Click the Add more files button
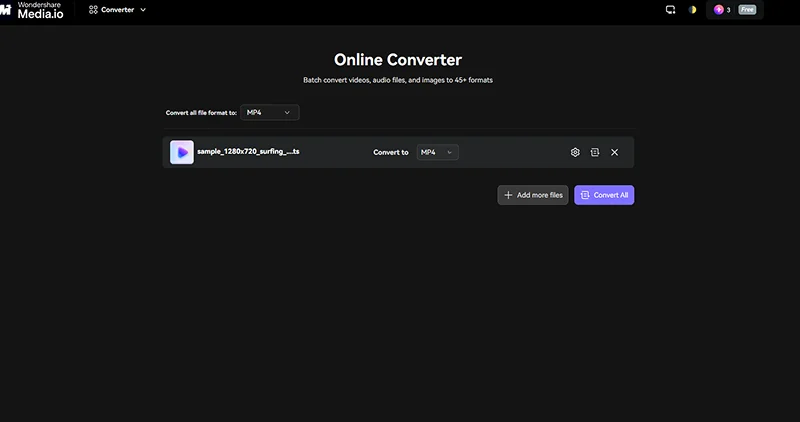800x422 pixels. (x=533, y=195)
